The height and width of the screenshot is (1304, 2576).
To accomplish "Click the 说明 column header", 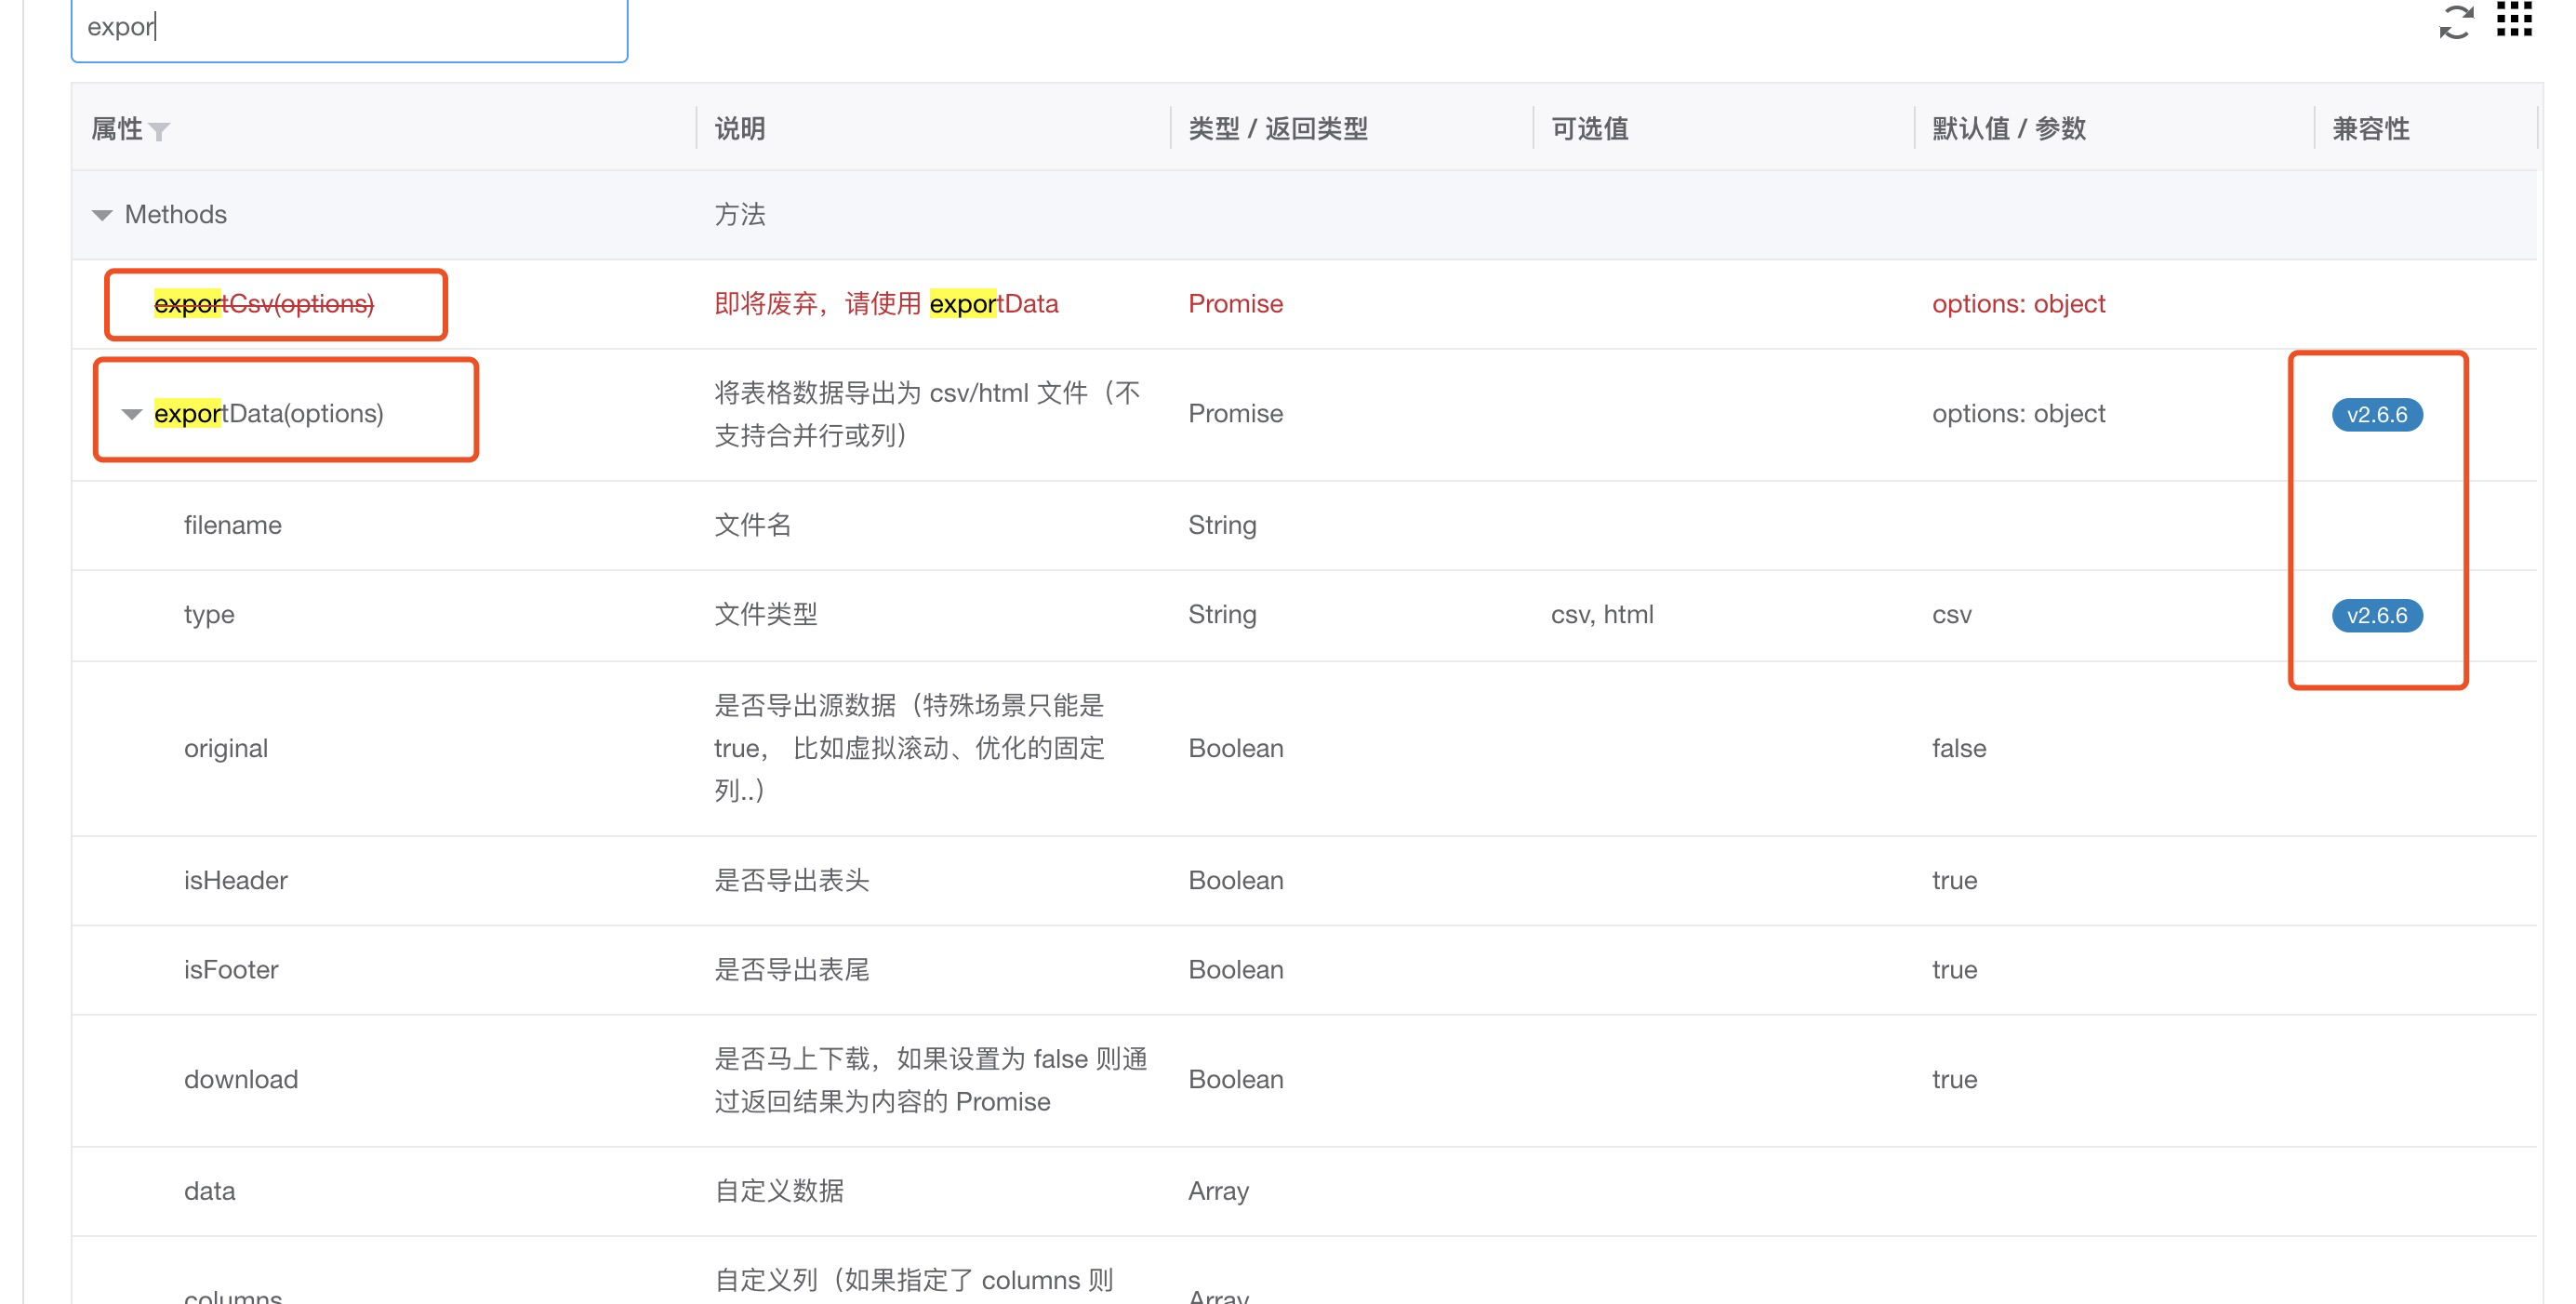I will click(x=740, y=128).
